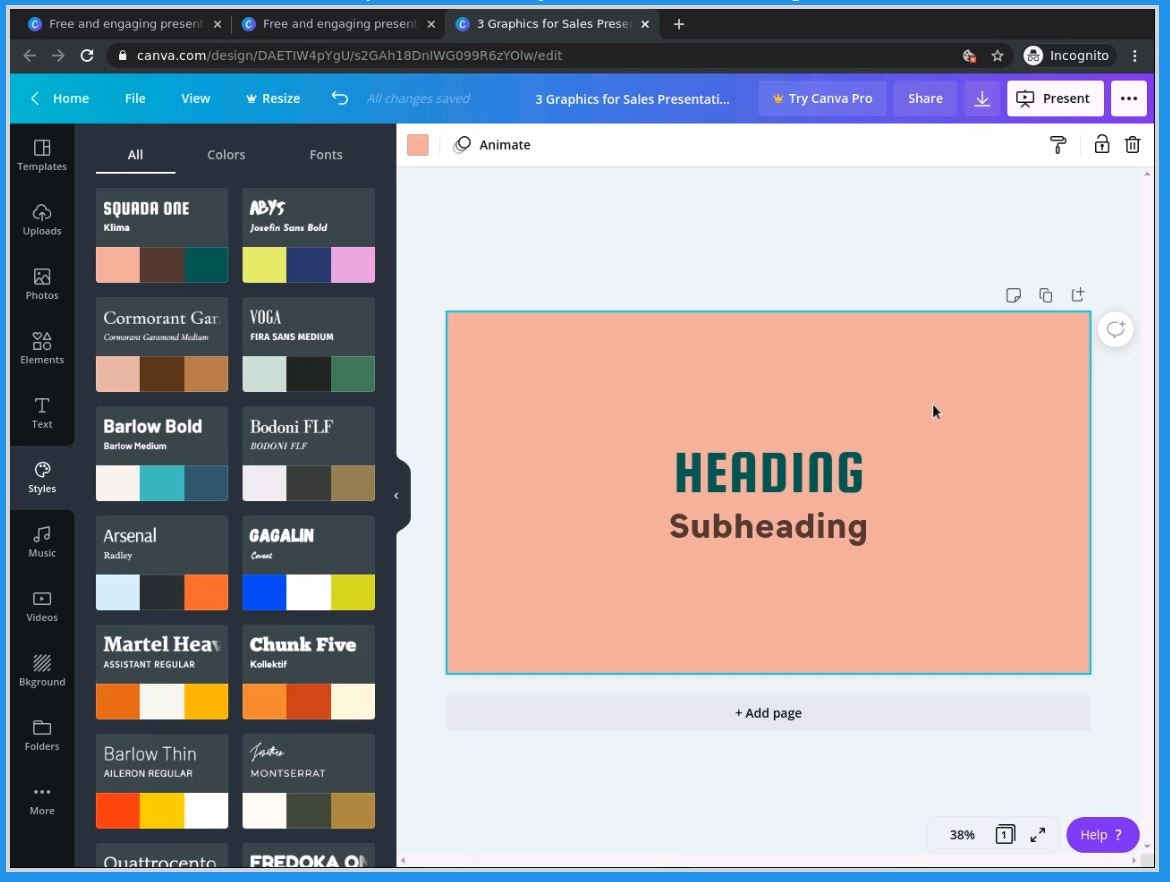Image resolution: width=1170 pixels, height=882 pixels.
Task: Delete the current page with the trash icon
Action: 1132,144
